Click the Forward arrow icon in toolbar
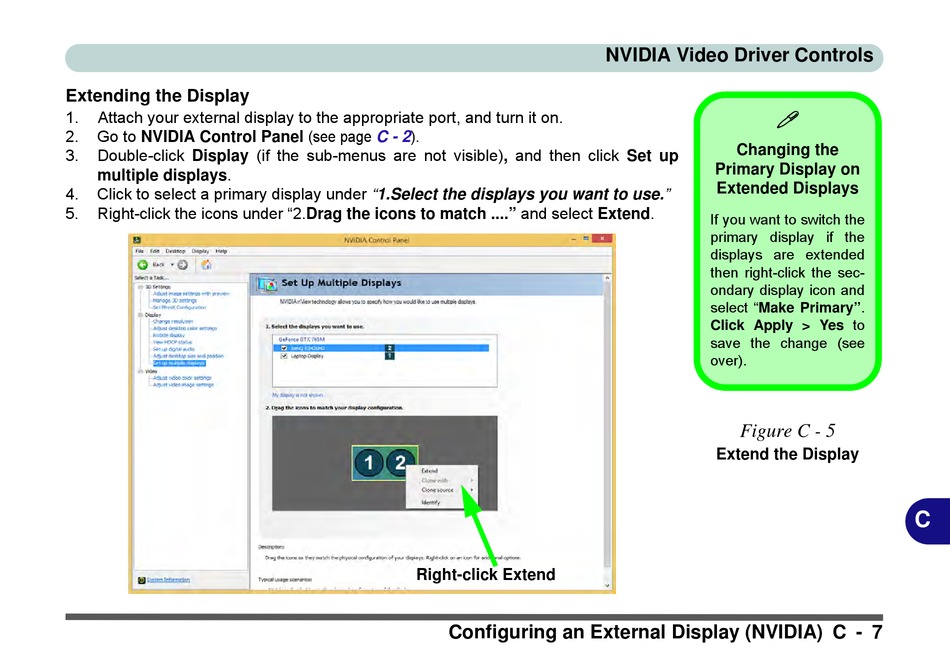The height and width of the screenshot is (669, 950). click(x=182, y=265)
